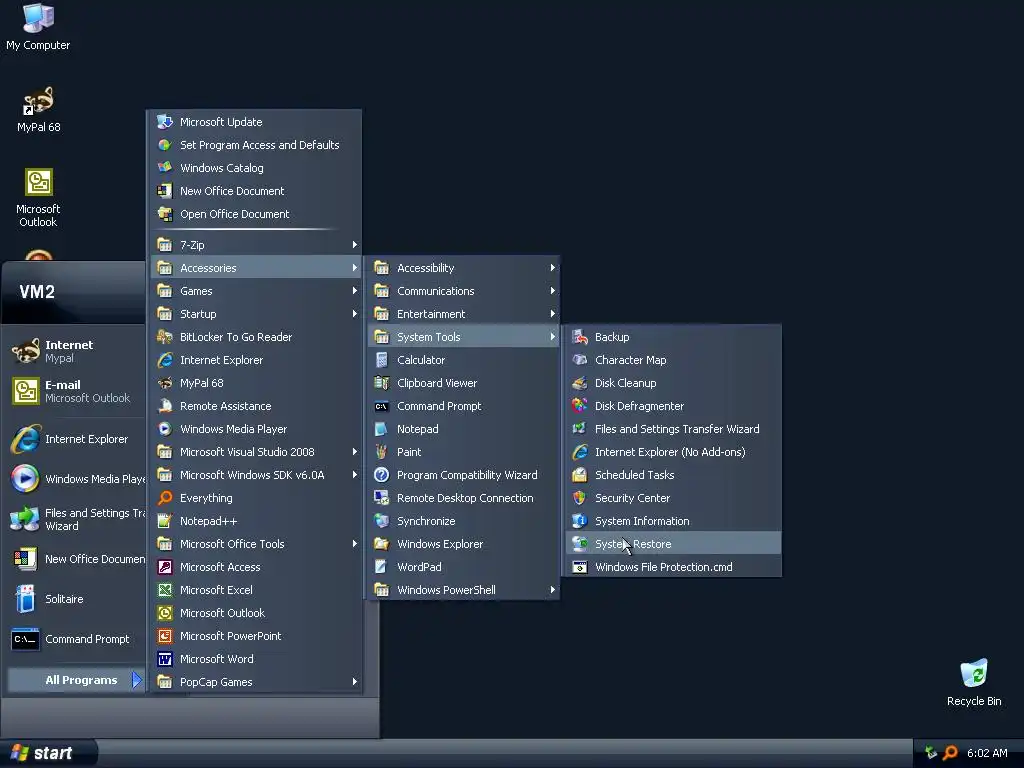Screen dimensions: 1024x768
Task: Click the Everything magnifier tray icon
Action: tap(950, 753)
